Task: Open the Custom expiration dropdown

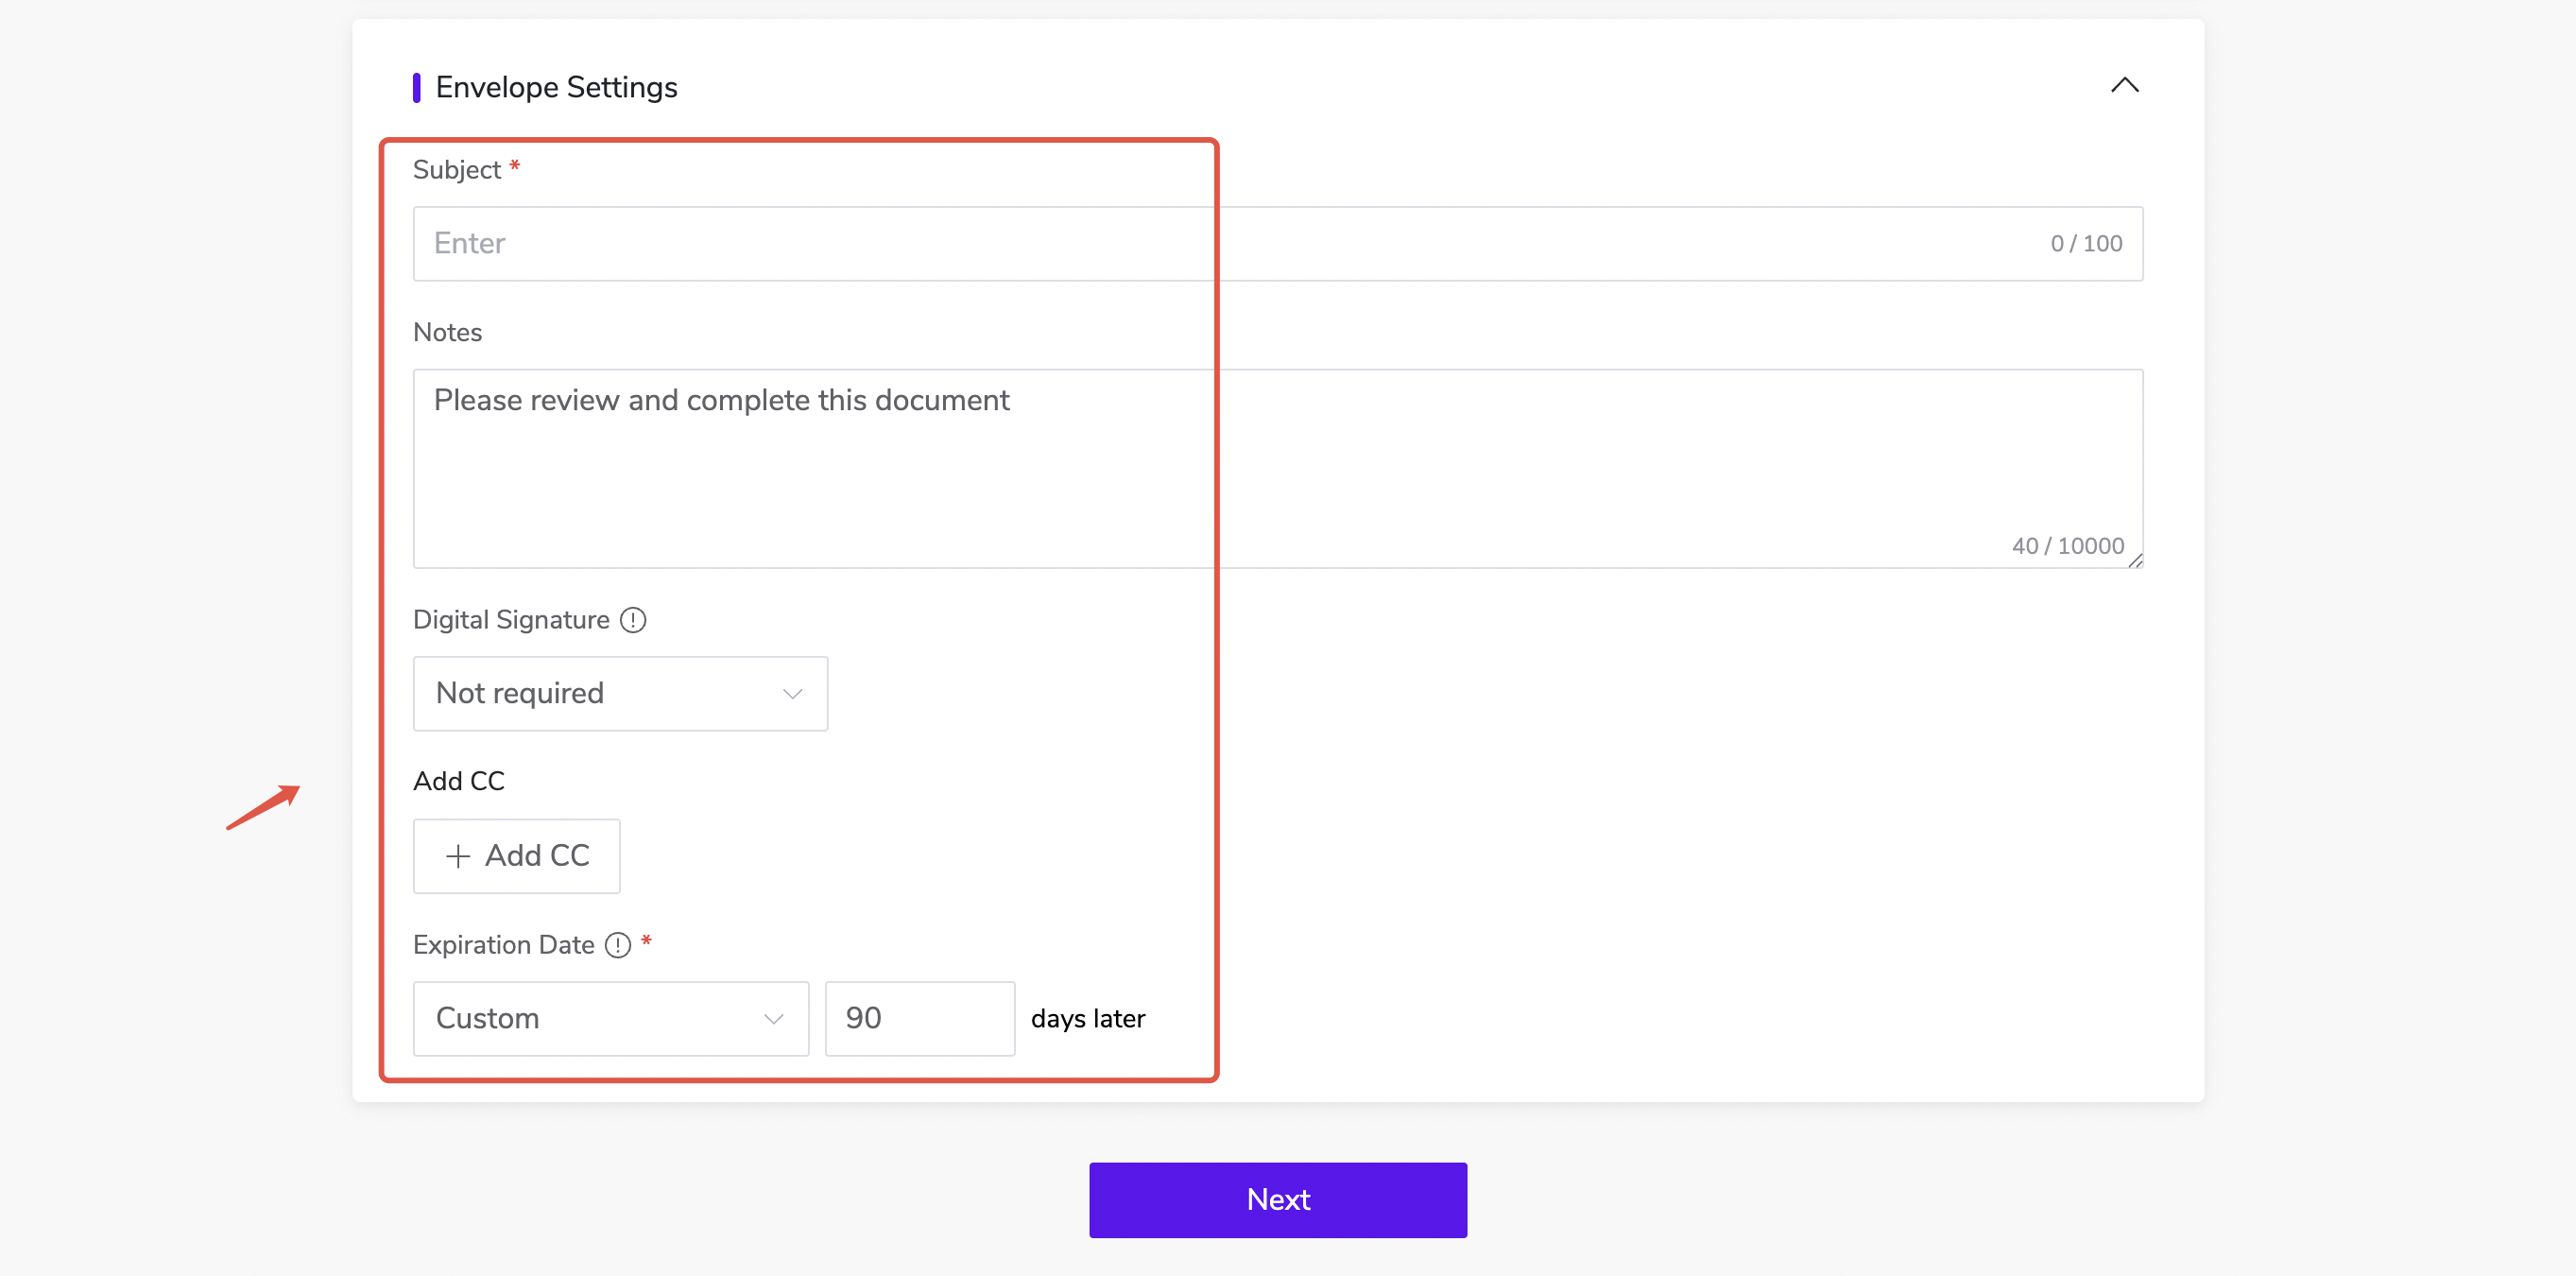Action: click(610, 1018)
